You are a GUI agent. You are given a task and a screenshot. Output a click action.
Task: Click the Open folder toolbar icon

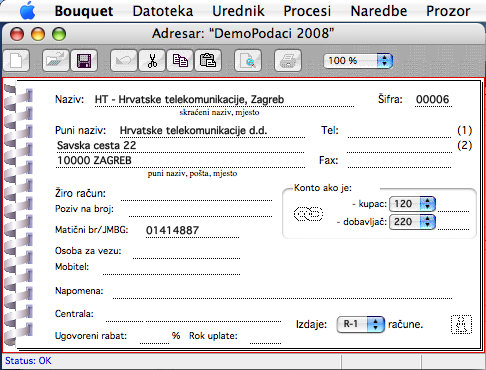[56, 61]
